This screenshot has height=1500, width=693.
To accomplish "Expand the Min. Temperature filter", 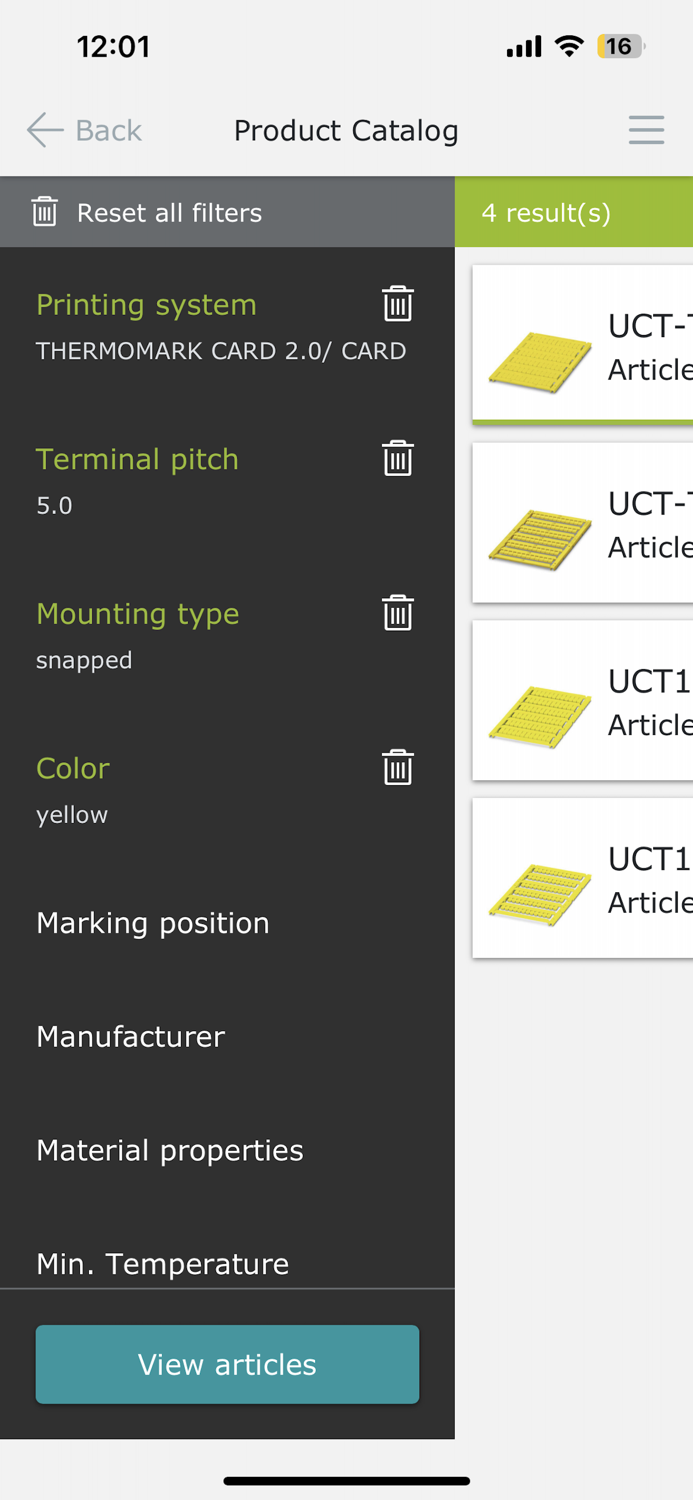I will [x=163, y=1263].
